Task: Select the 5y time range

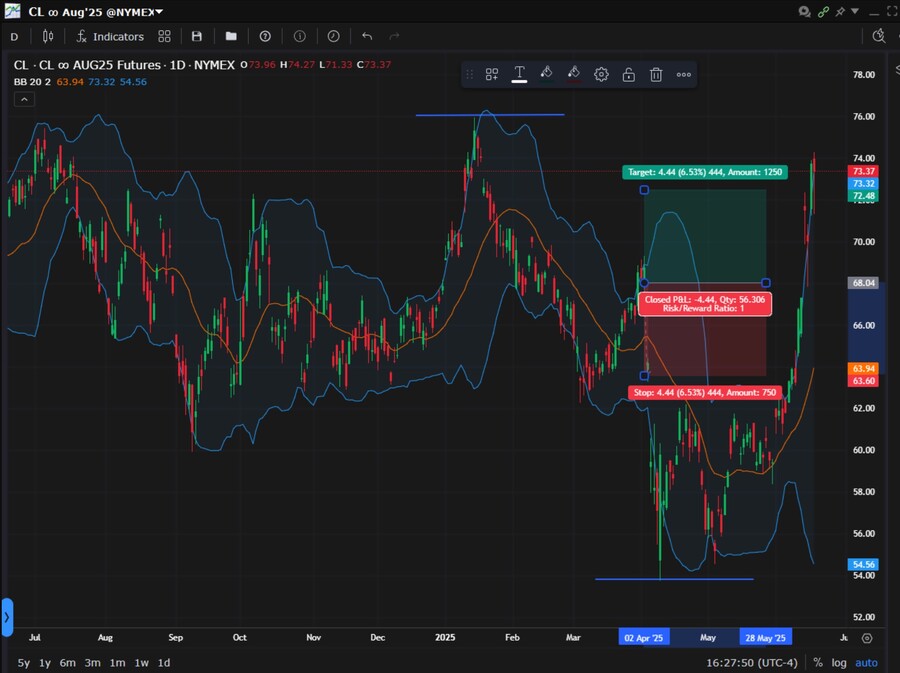Action: click(x=24, y=663)
